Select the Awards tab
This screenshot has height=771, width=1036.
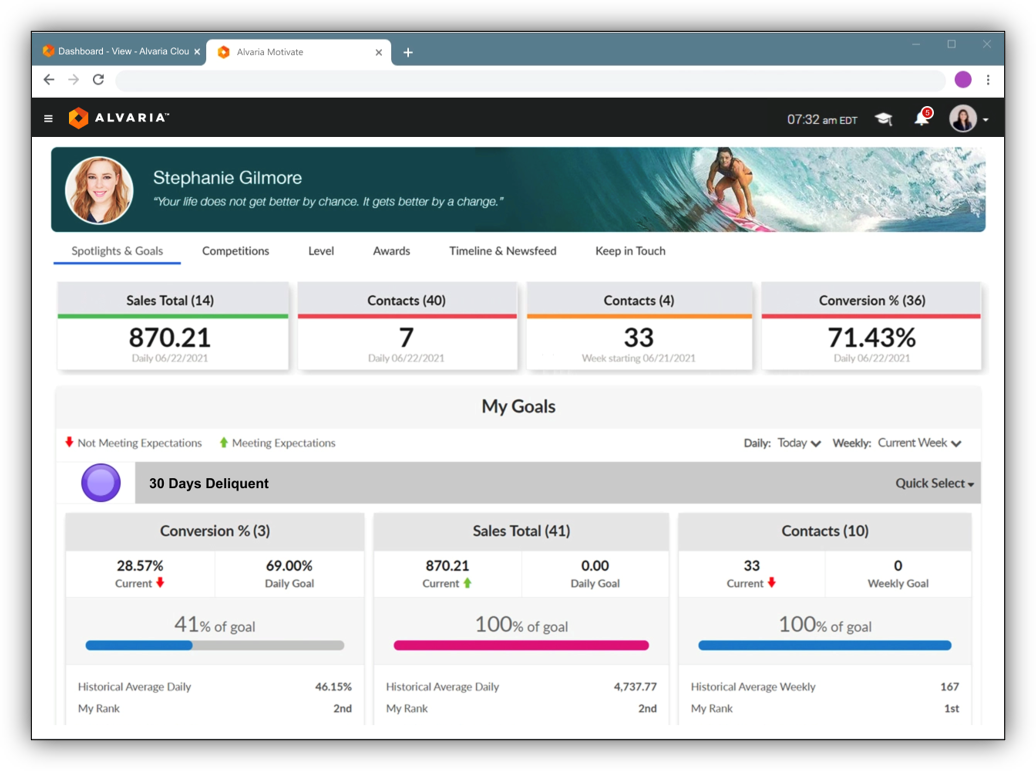pos(391,251)
